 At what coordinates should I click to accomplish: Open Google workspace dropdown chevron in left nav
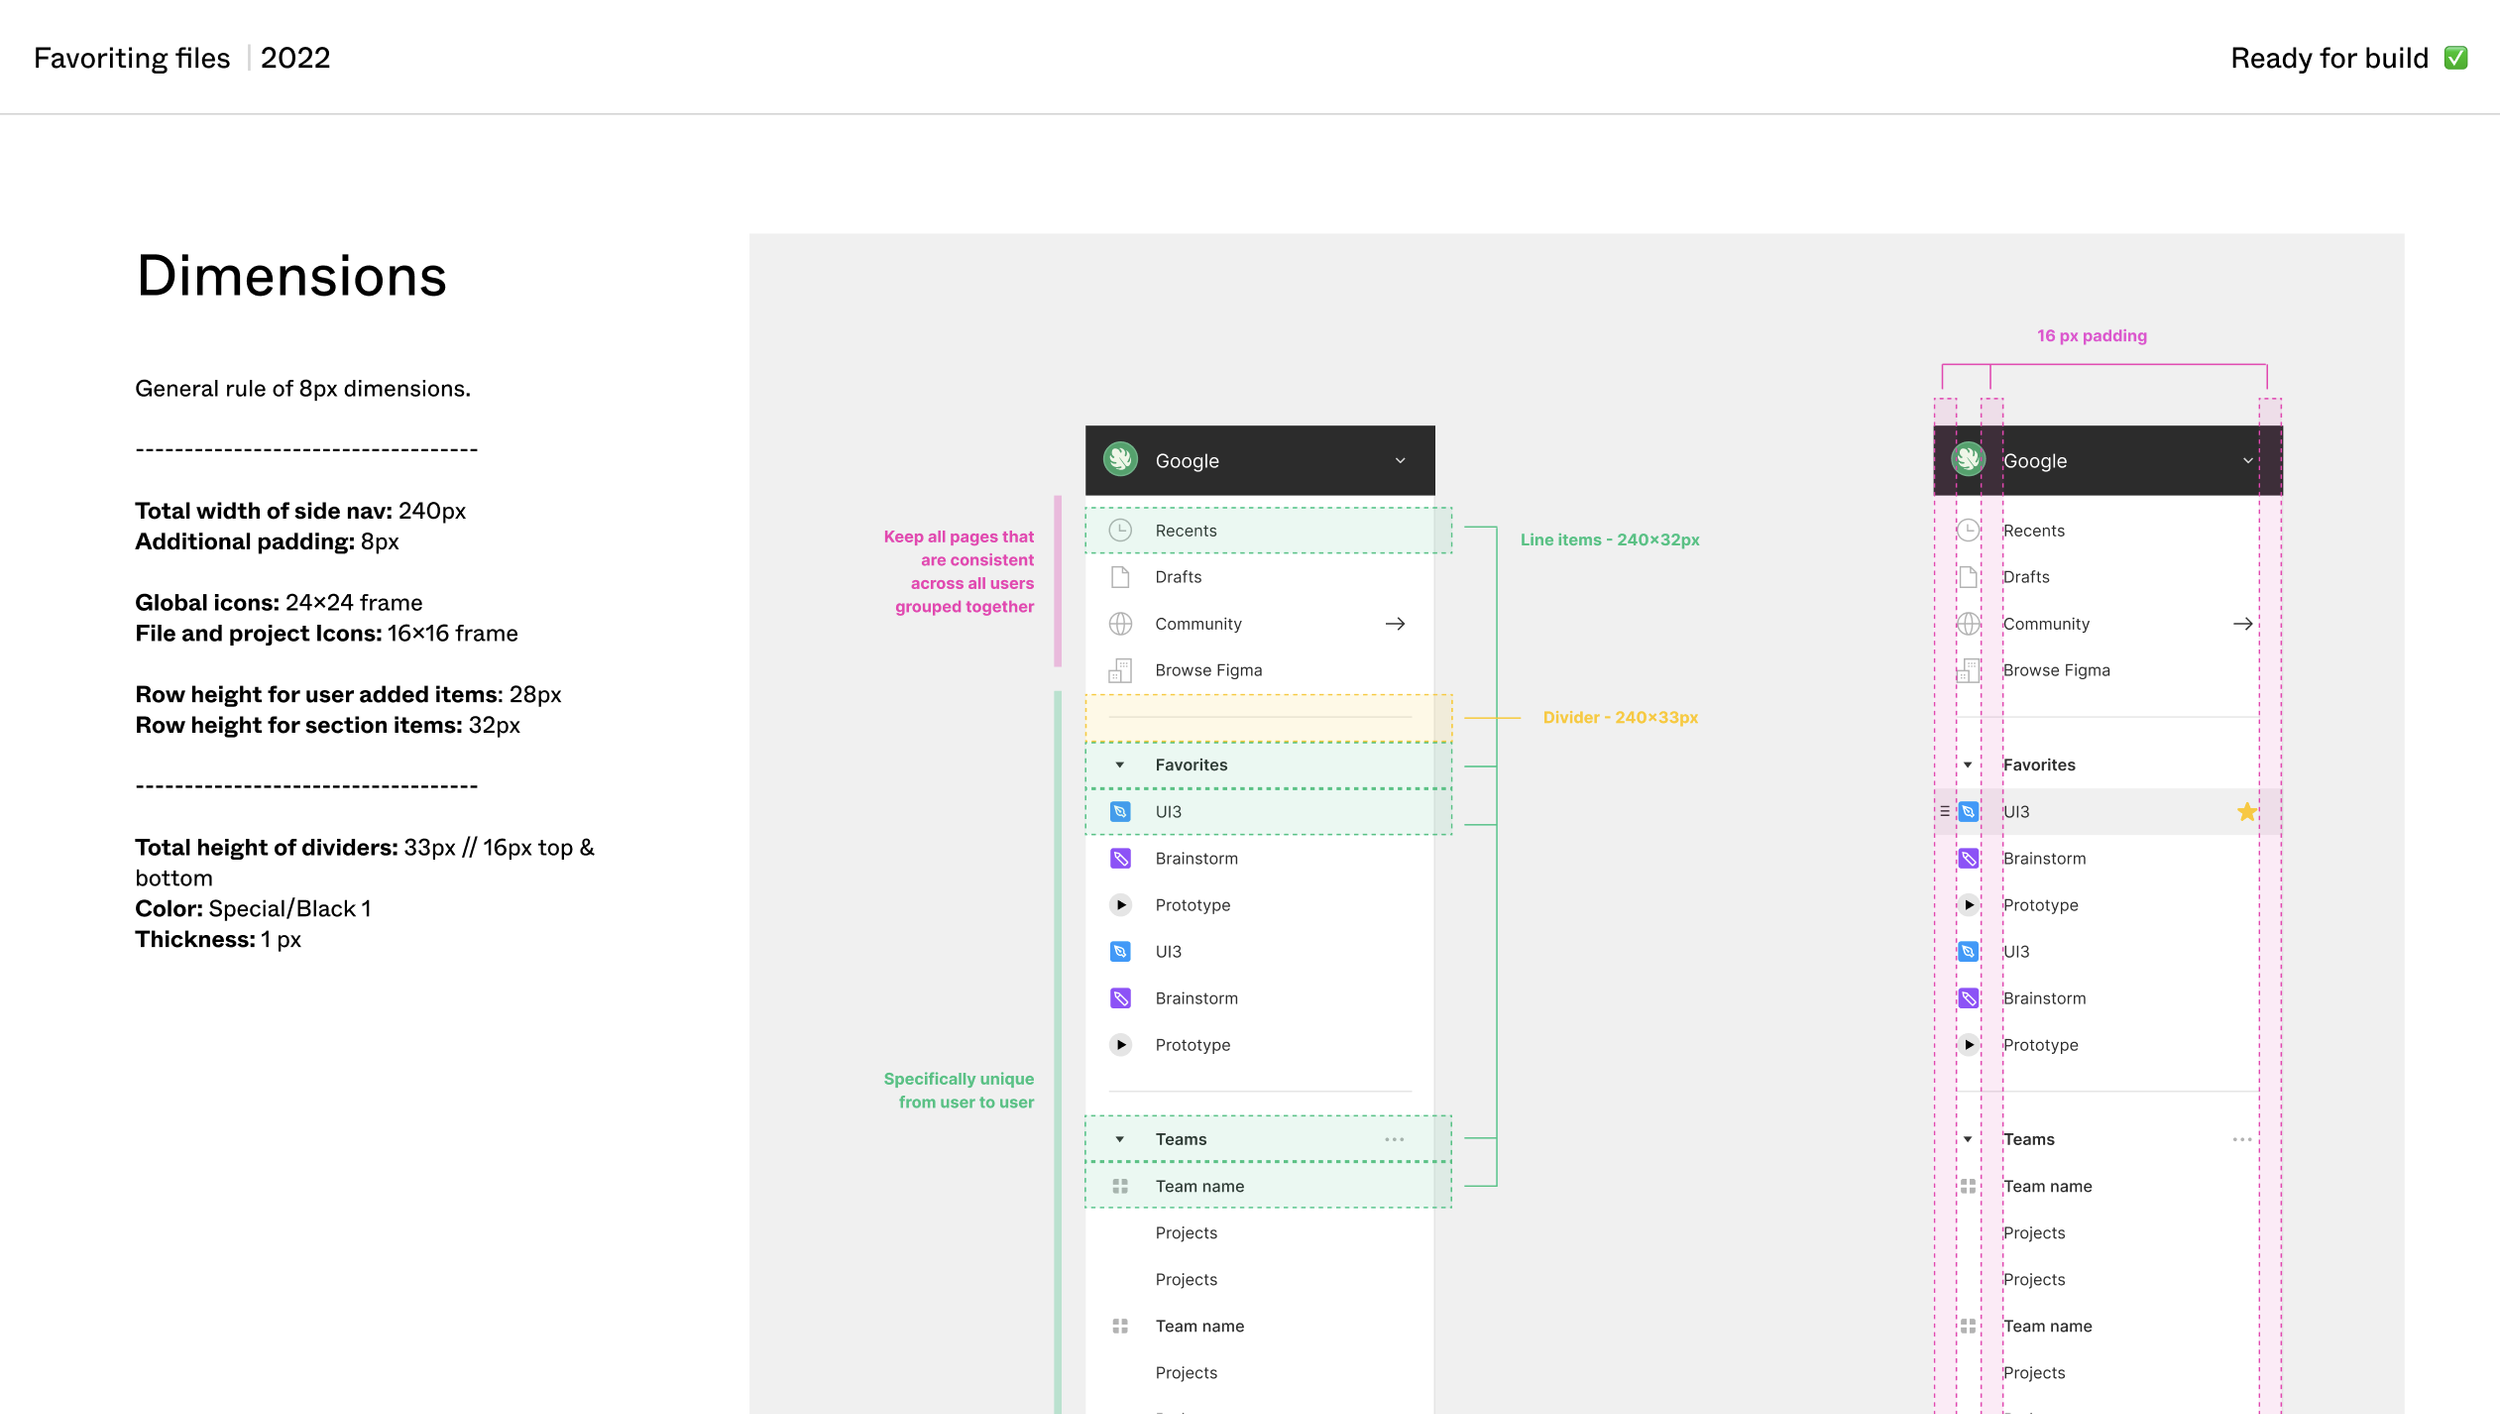point(1400,461)
